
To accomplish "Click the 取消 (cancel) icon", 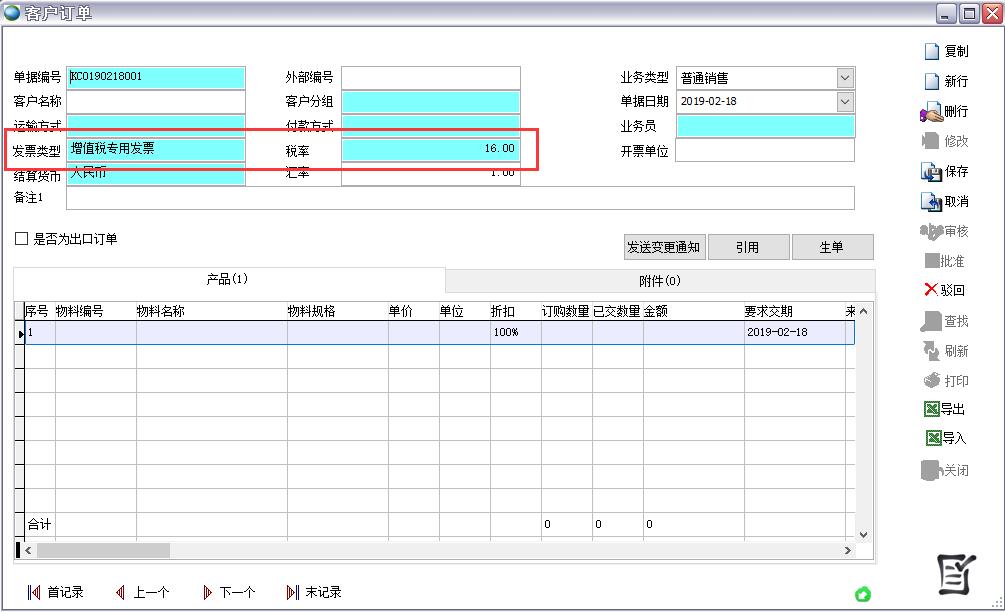I will 930,202.
